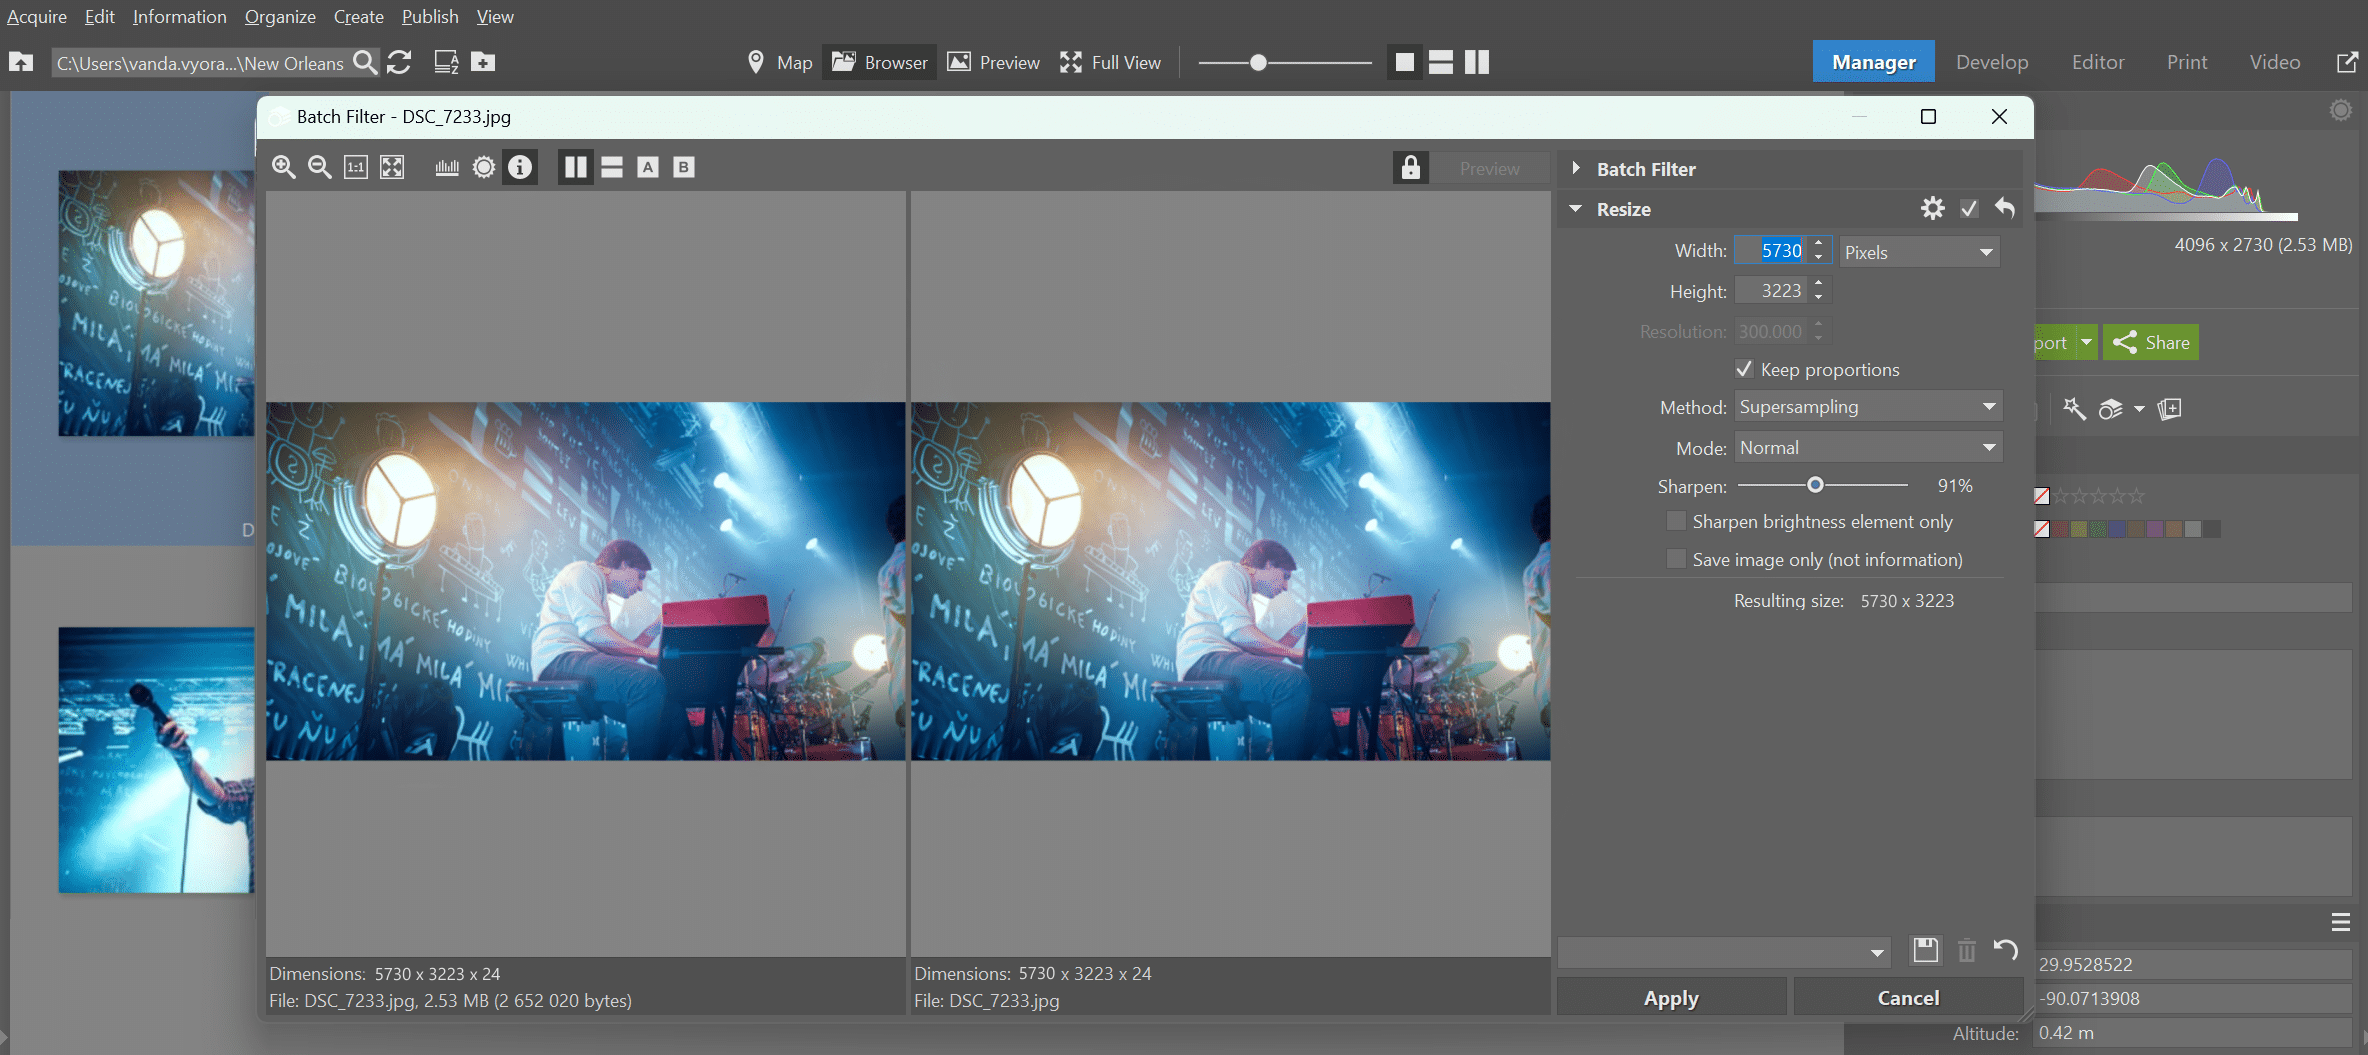Clear star rating with red slash box
The image size is (2368, 1055).
(2042, 496)
